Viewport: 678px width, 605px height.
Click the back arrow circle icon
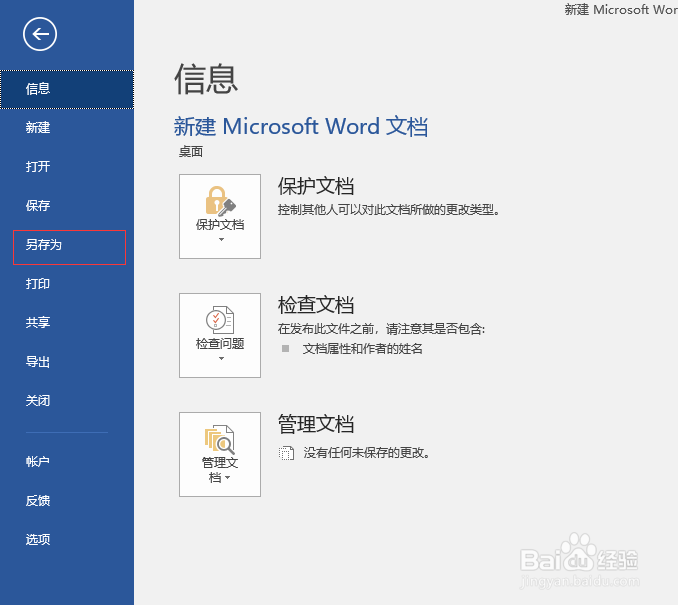point(40,34)
